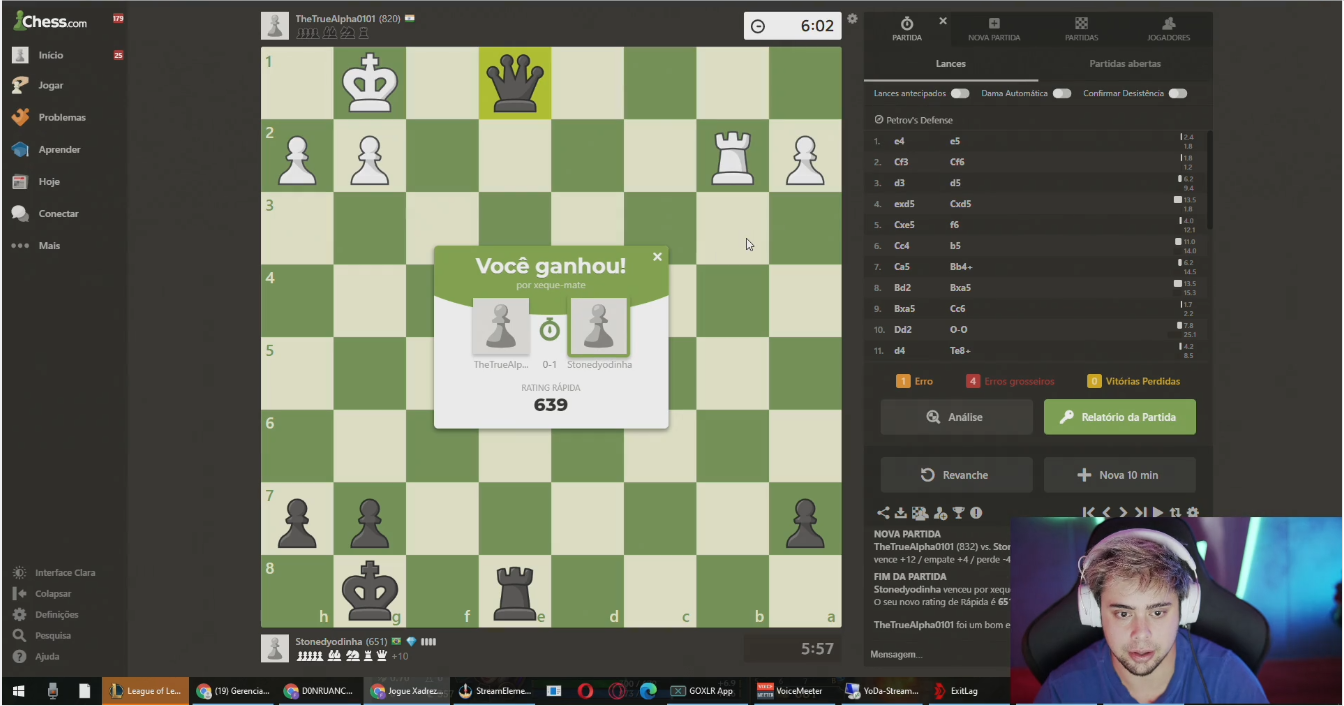Close the Você ganhou popup
This screenshot has height=706, width=1344.
point(657,257)
